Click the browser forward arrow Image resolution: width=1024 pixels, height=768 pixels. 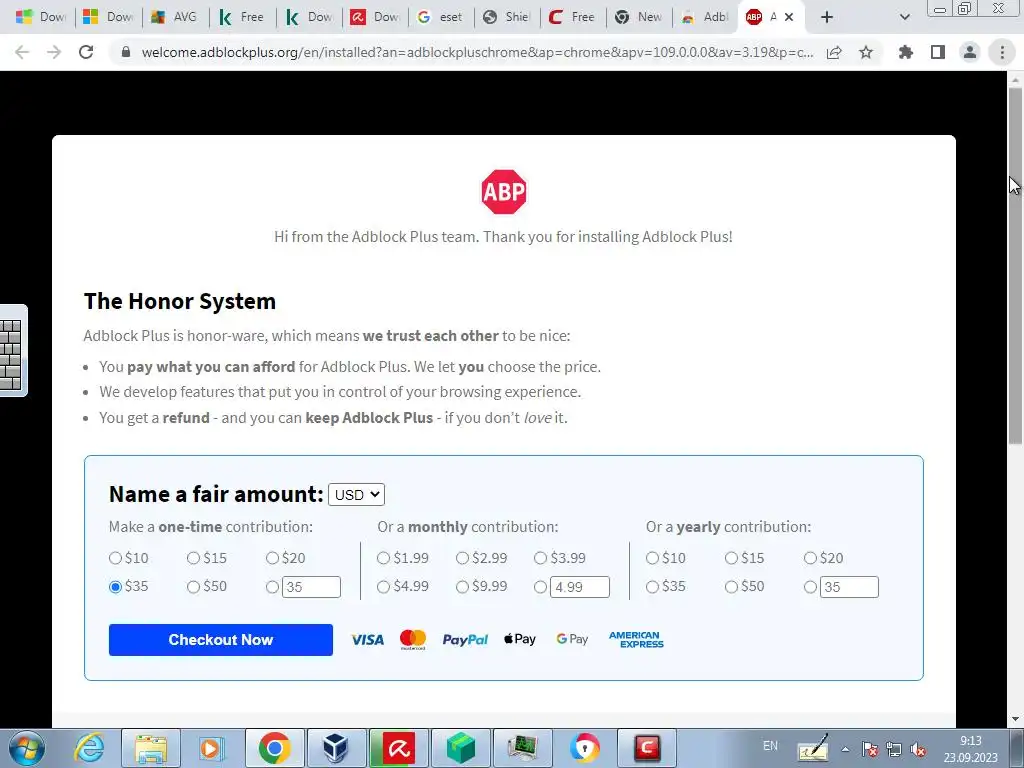pyautogui.click(x=54, y=52)
